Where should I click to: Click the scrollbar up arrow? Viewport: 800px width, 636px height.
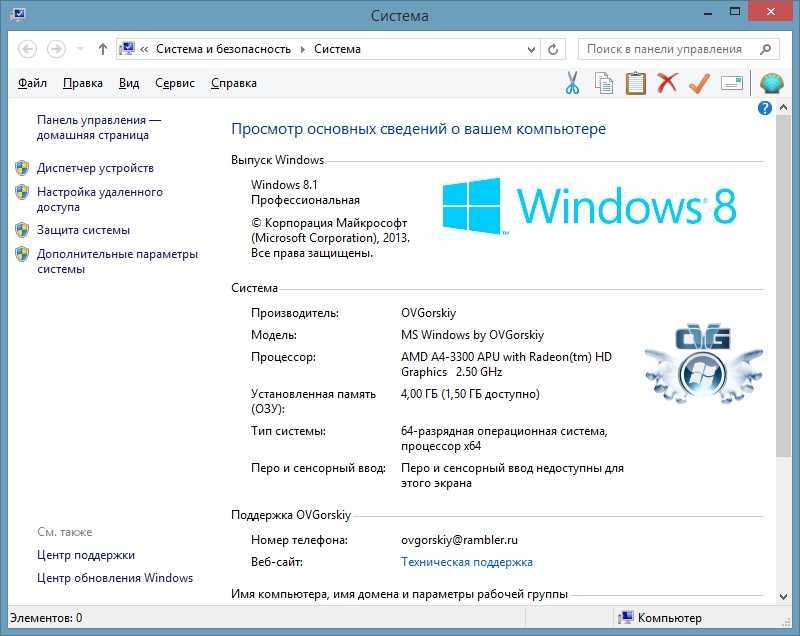(x=784, y=107)
